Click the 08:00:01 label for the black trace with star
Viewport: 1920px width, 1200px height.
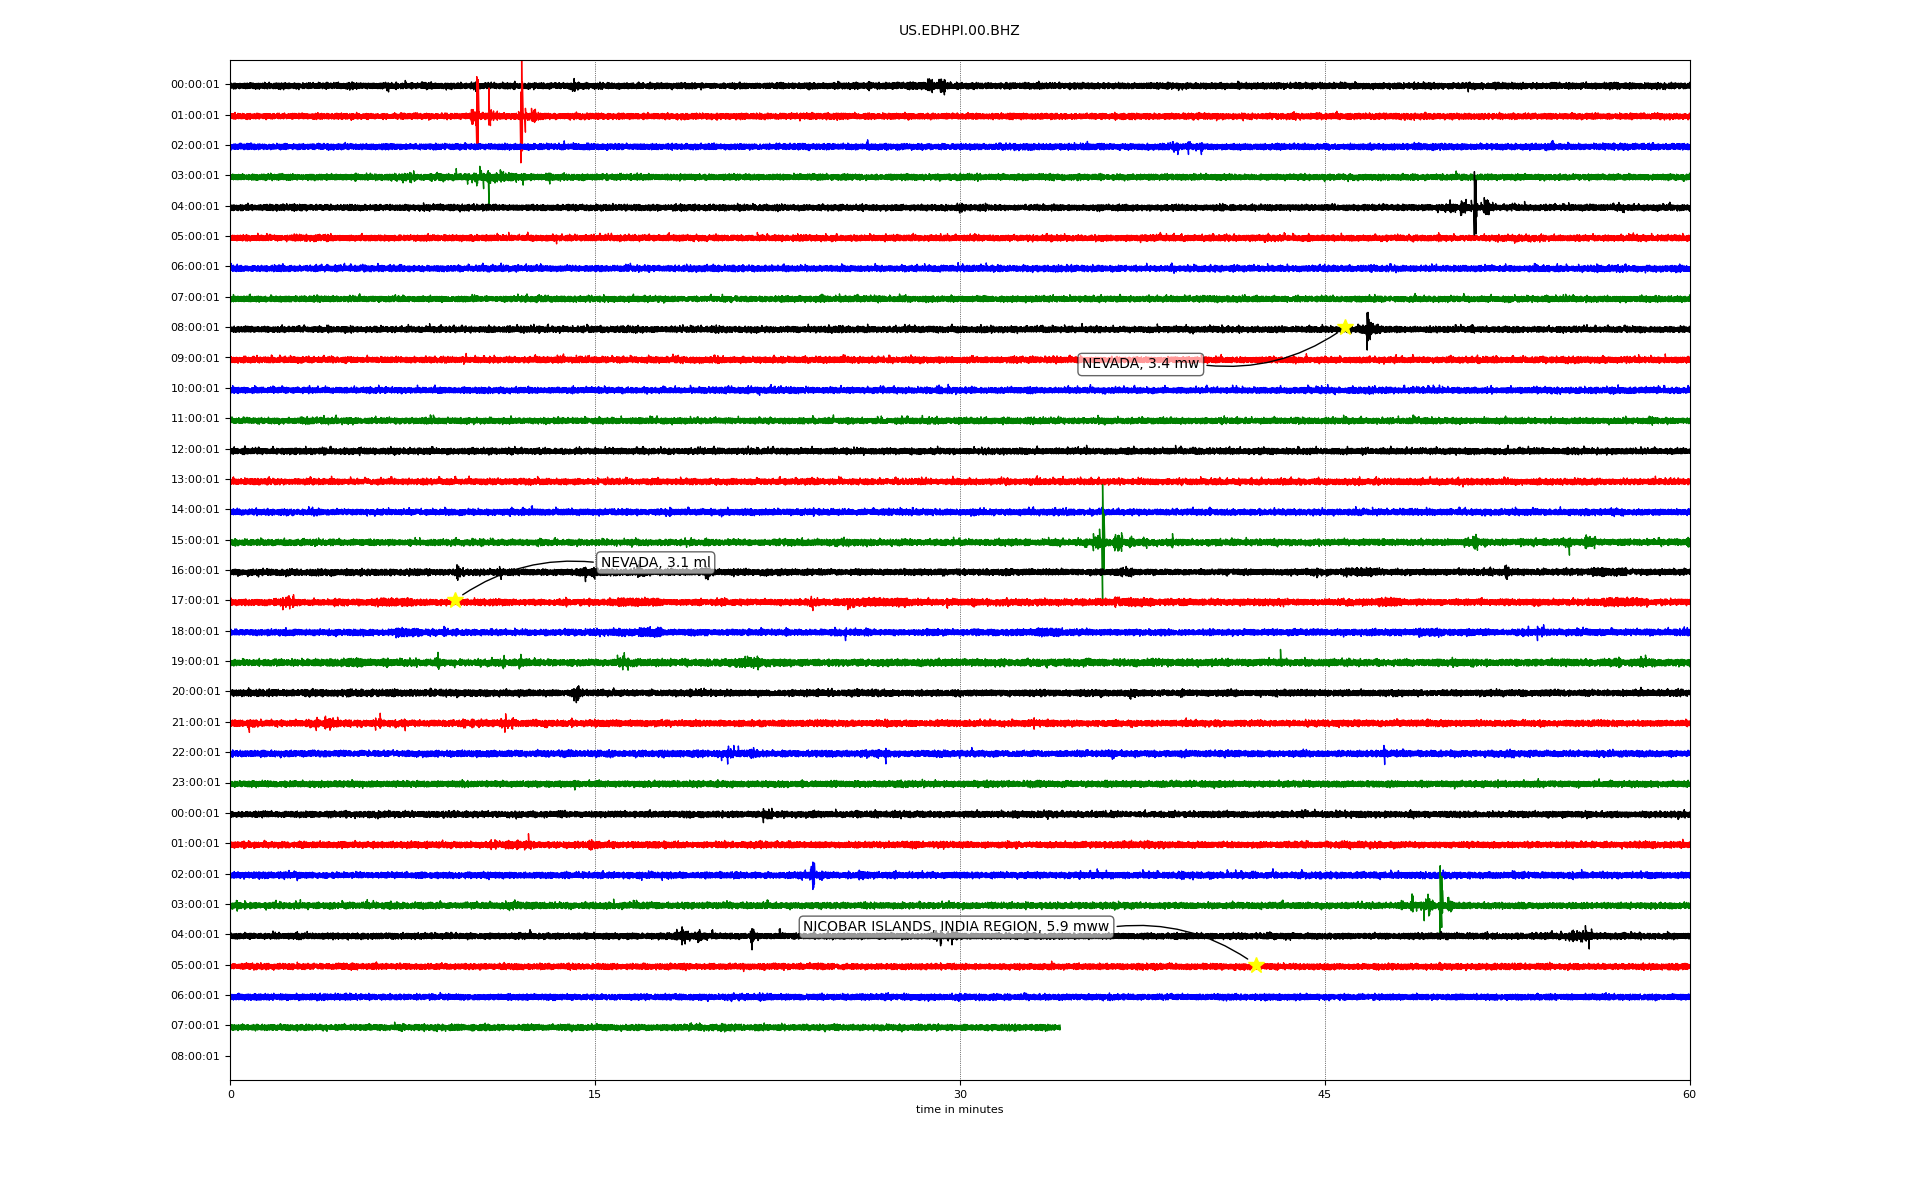coord(195,328)
